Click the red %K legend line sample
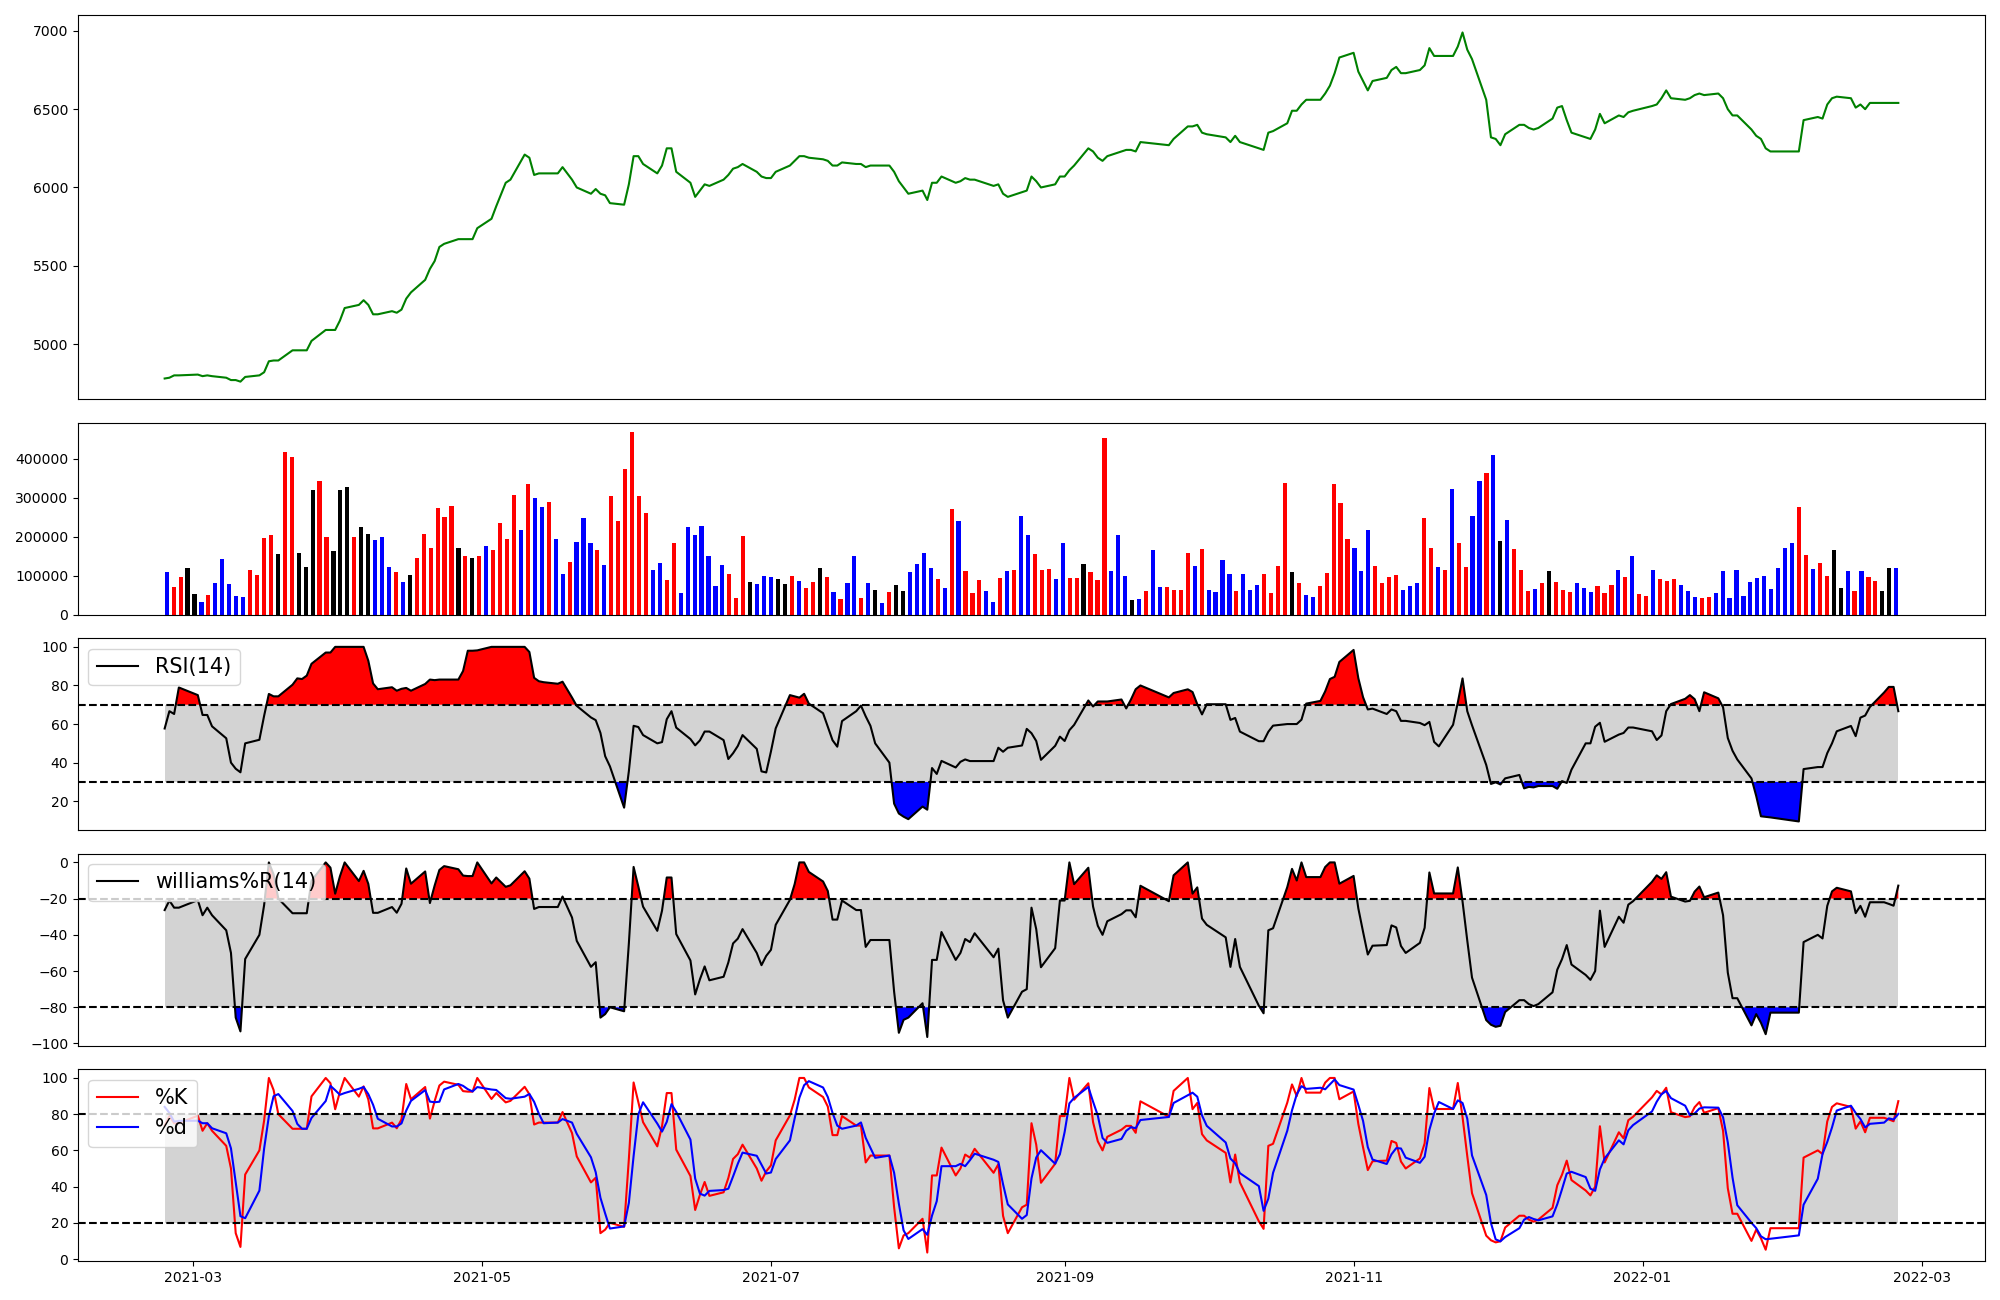 [x=117, y=1097]
